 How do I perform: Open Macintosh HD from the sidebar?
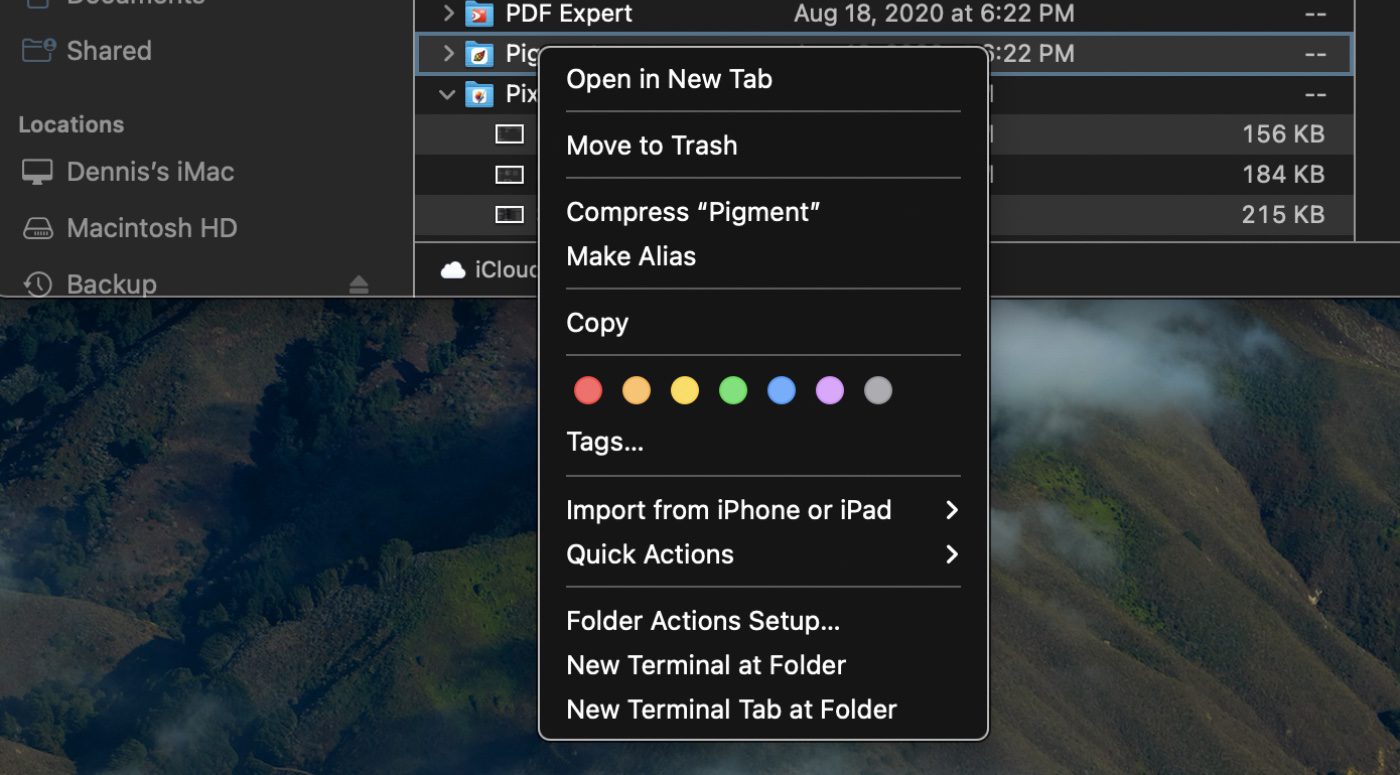click(151, 228)
